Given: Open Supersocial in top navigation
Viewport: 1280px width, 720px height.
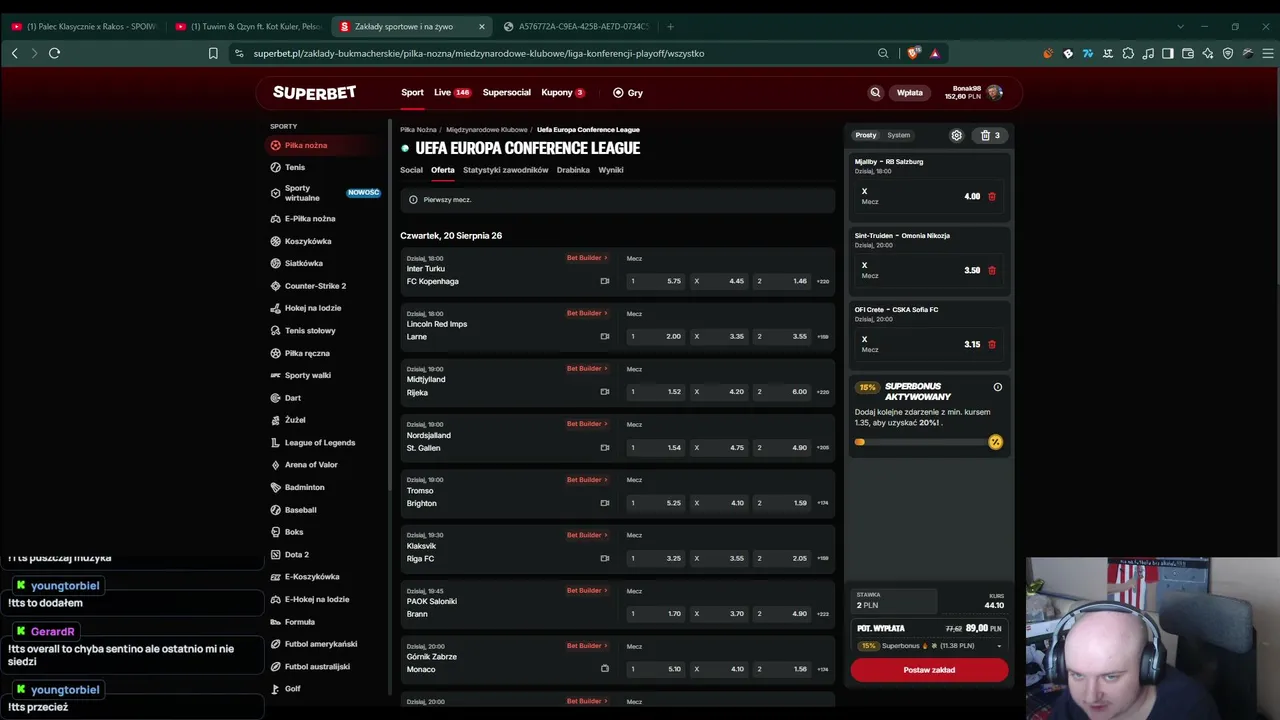Looking at the screenshot, I should point(507,92).
